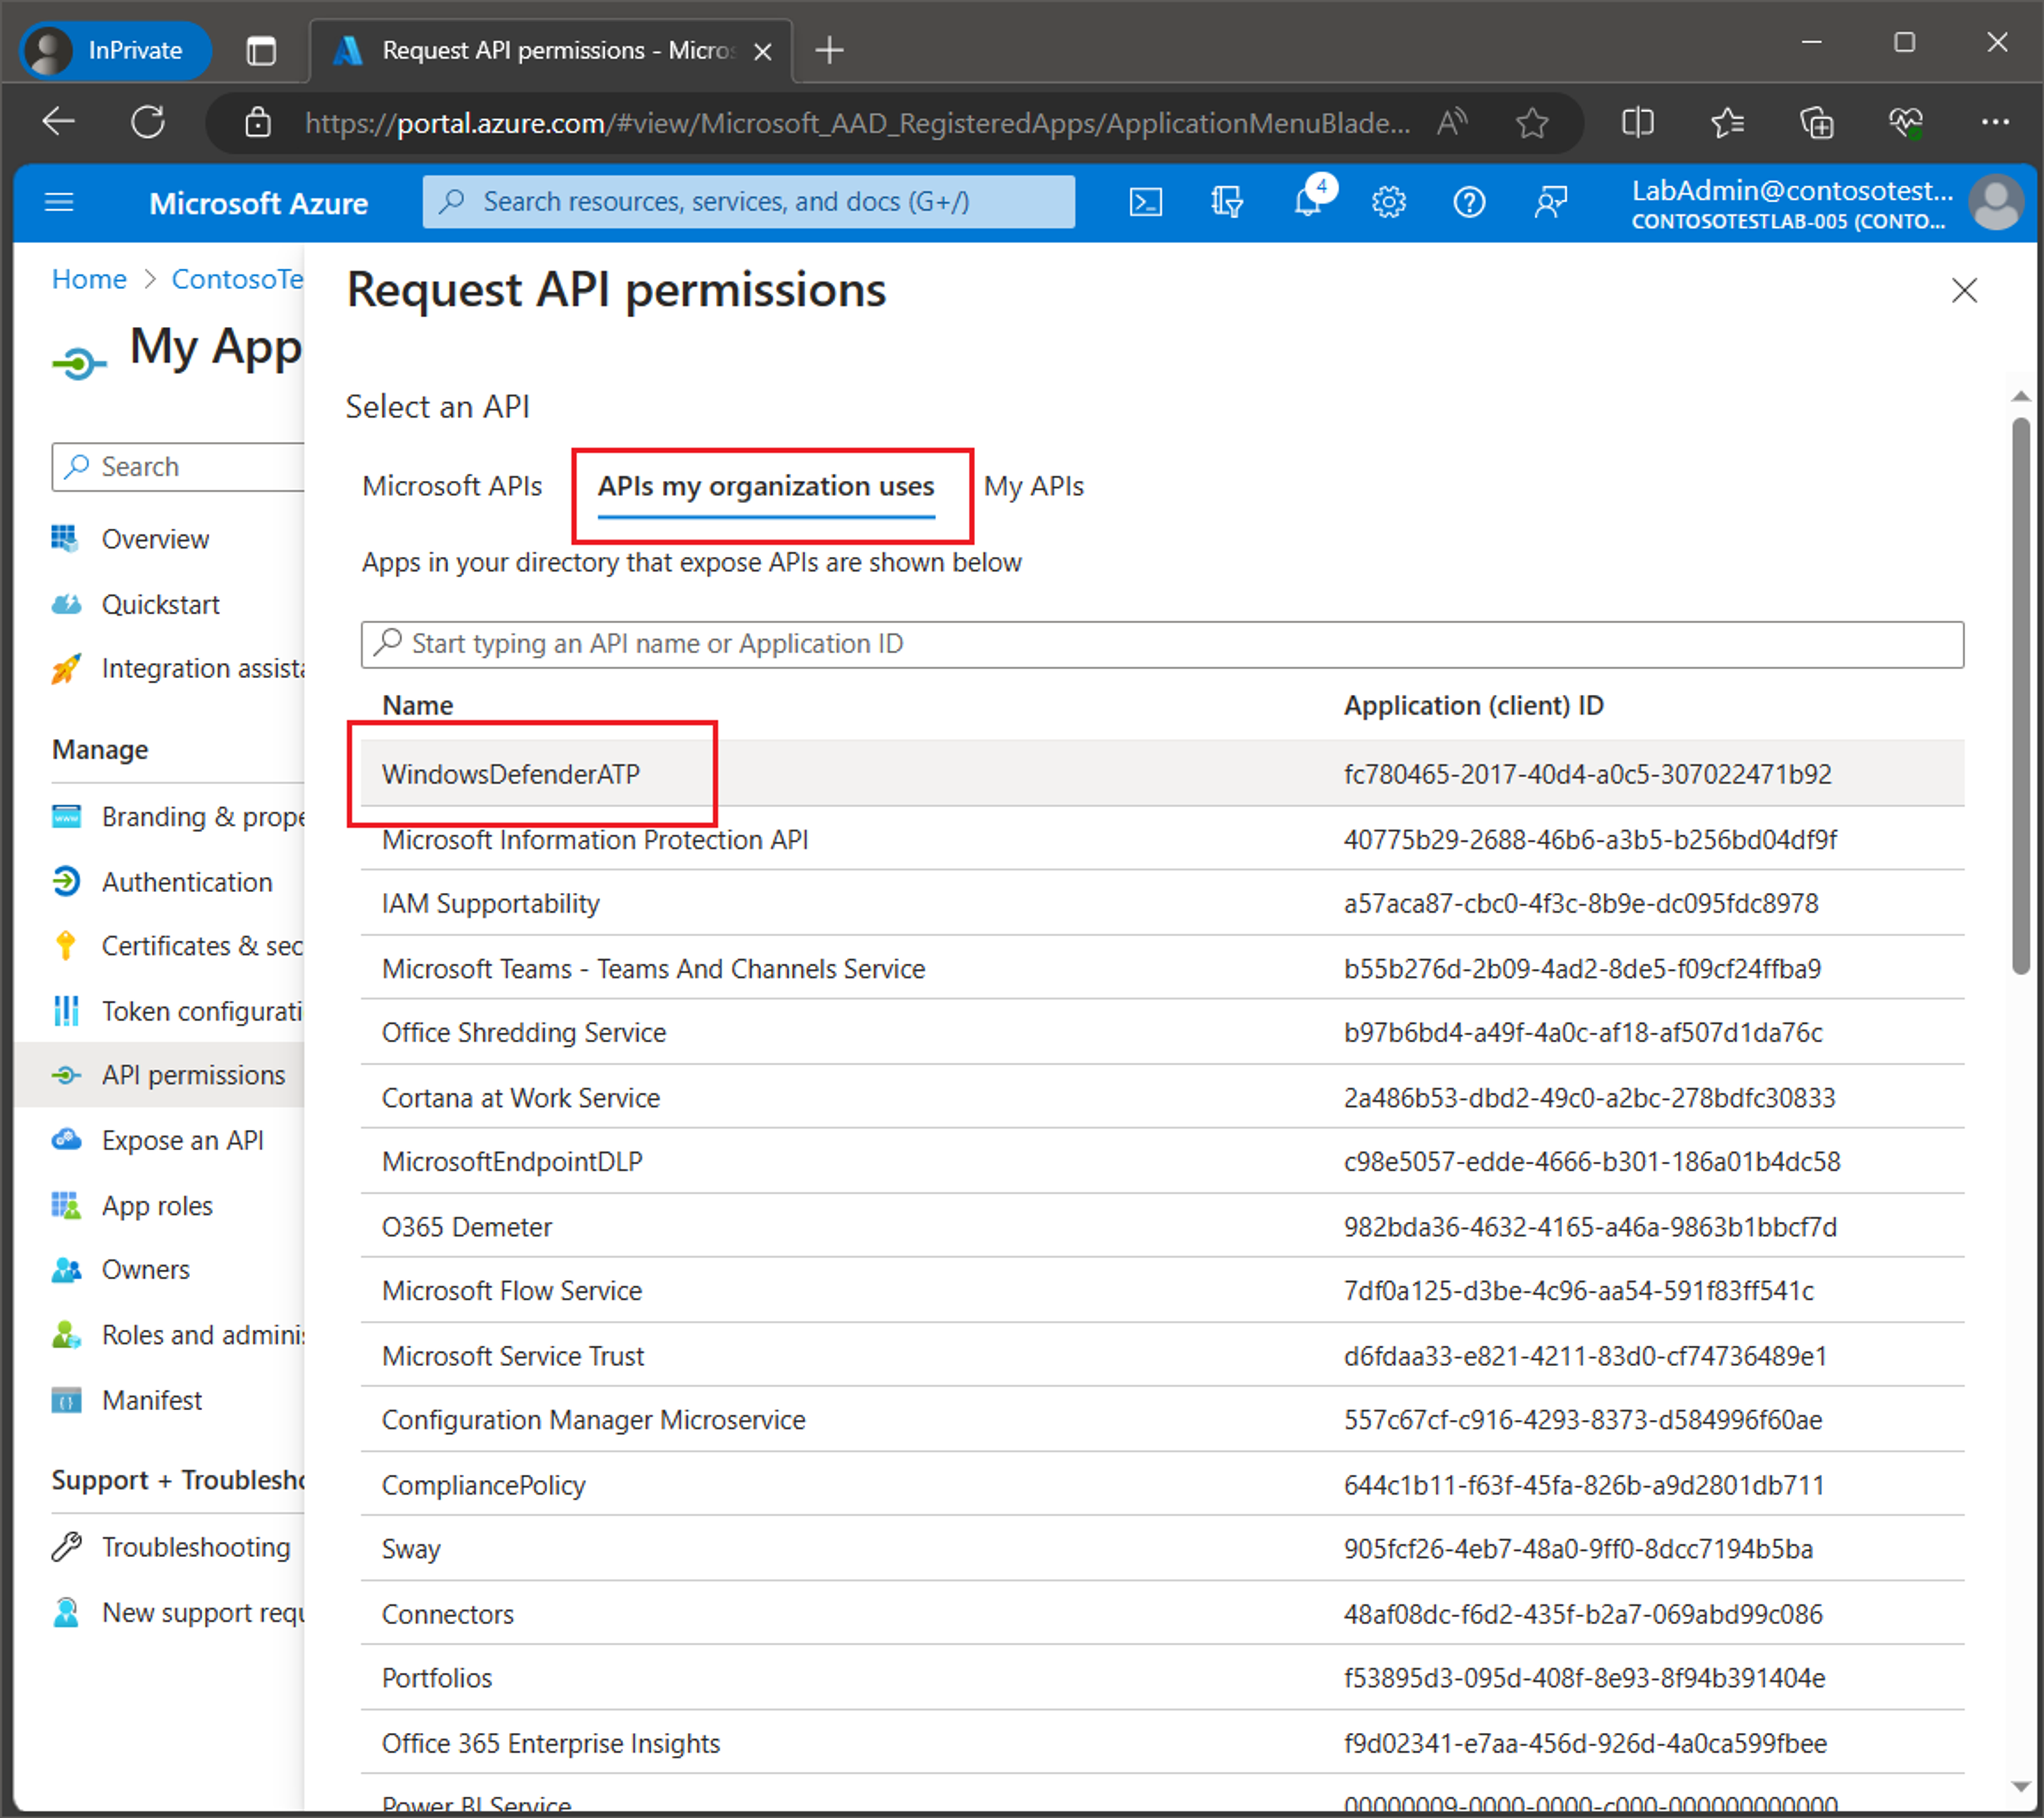Click the scrollbar down arrow
This screenshot has height=1818, width=2044.
tap(2020, 1786)
